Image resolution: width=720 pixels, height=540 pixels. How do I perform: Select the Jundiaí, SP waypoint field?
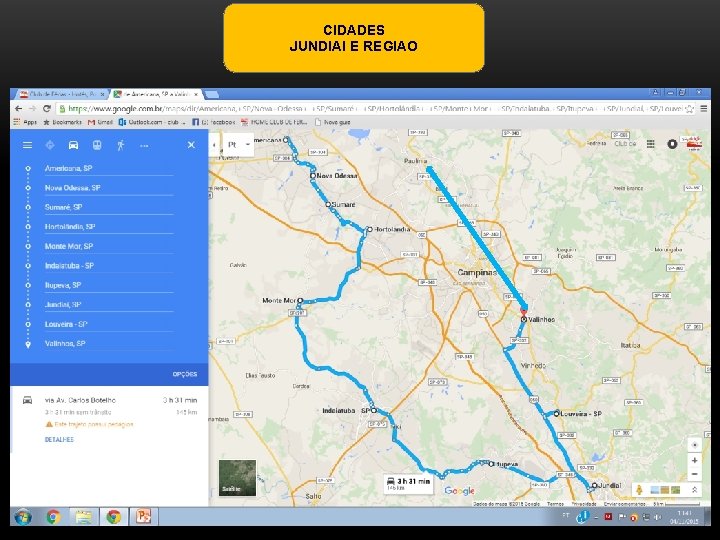coord(109,304)
